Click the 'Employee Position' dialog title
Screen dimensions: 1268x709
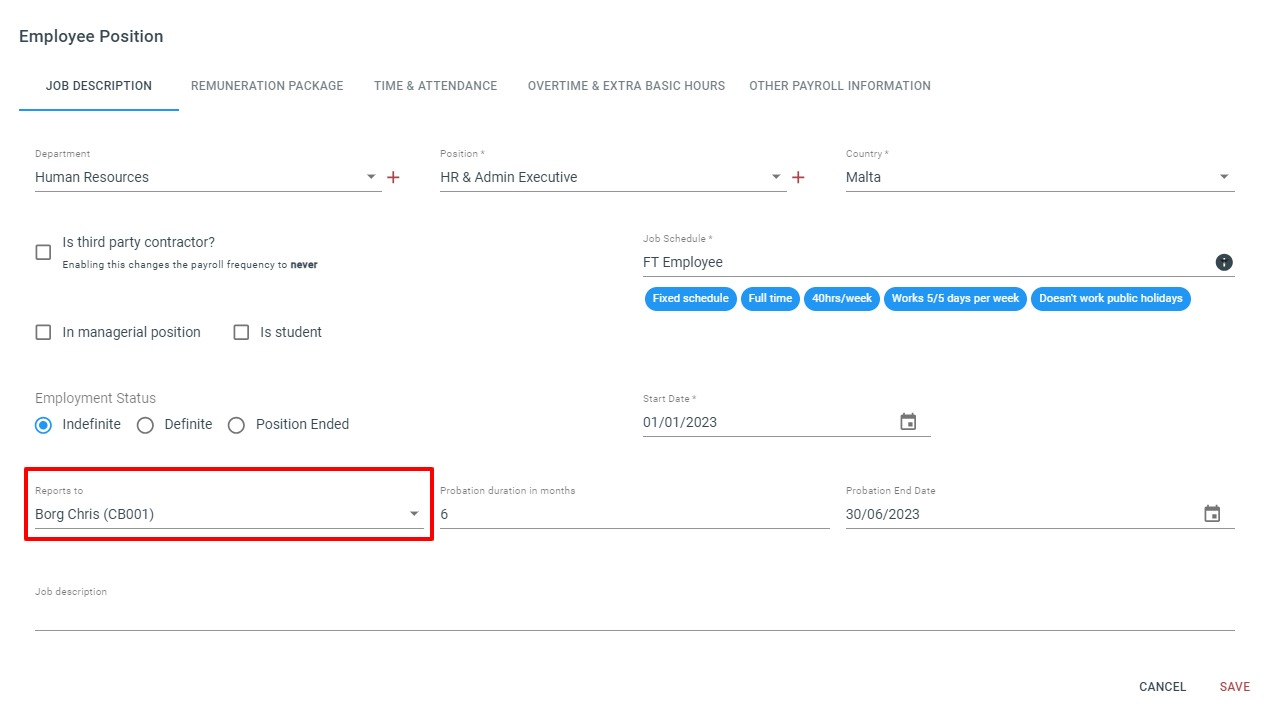click(x=91, y=36)
